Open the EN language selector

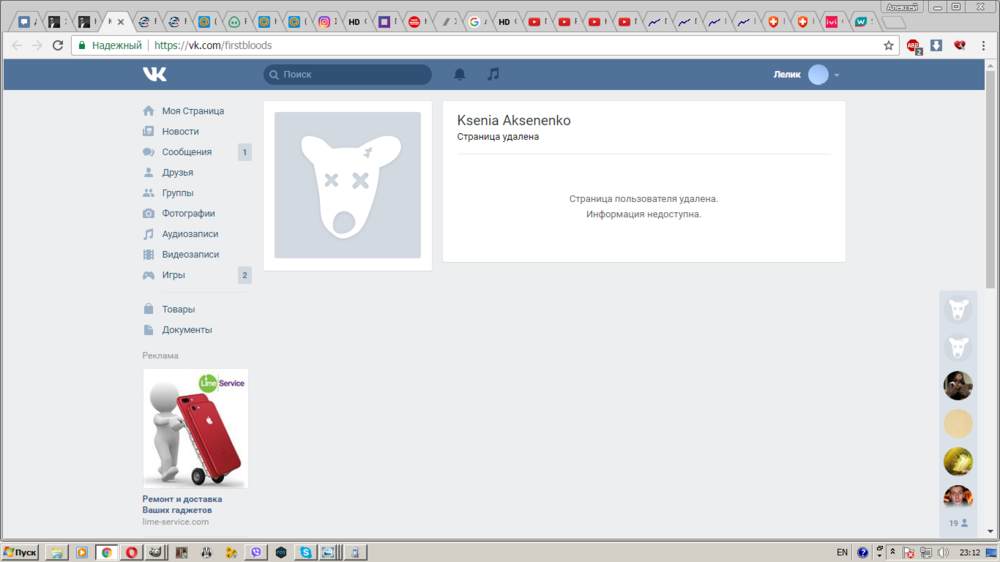click(x=841, y=552)
